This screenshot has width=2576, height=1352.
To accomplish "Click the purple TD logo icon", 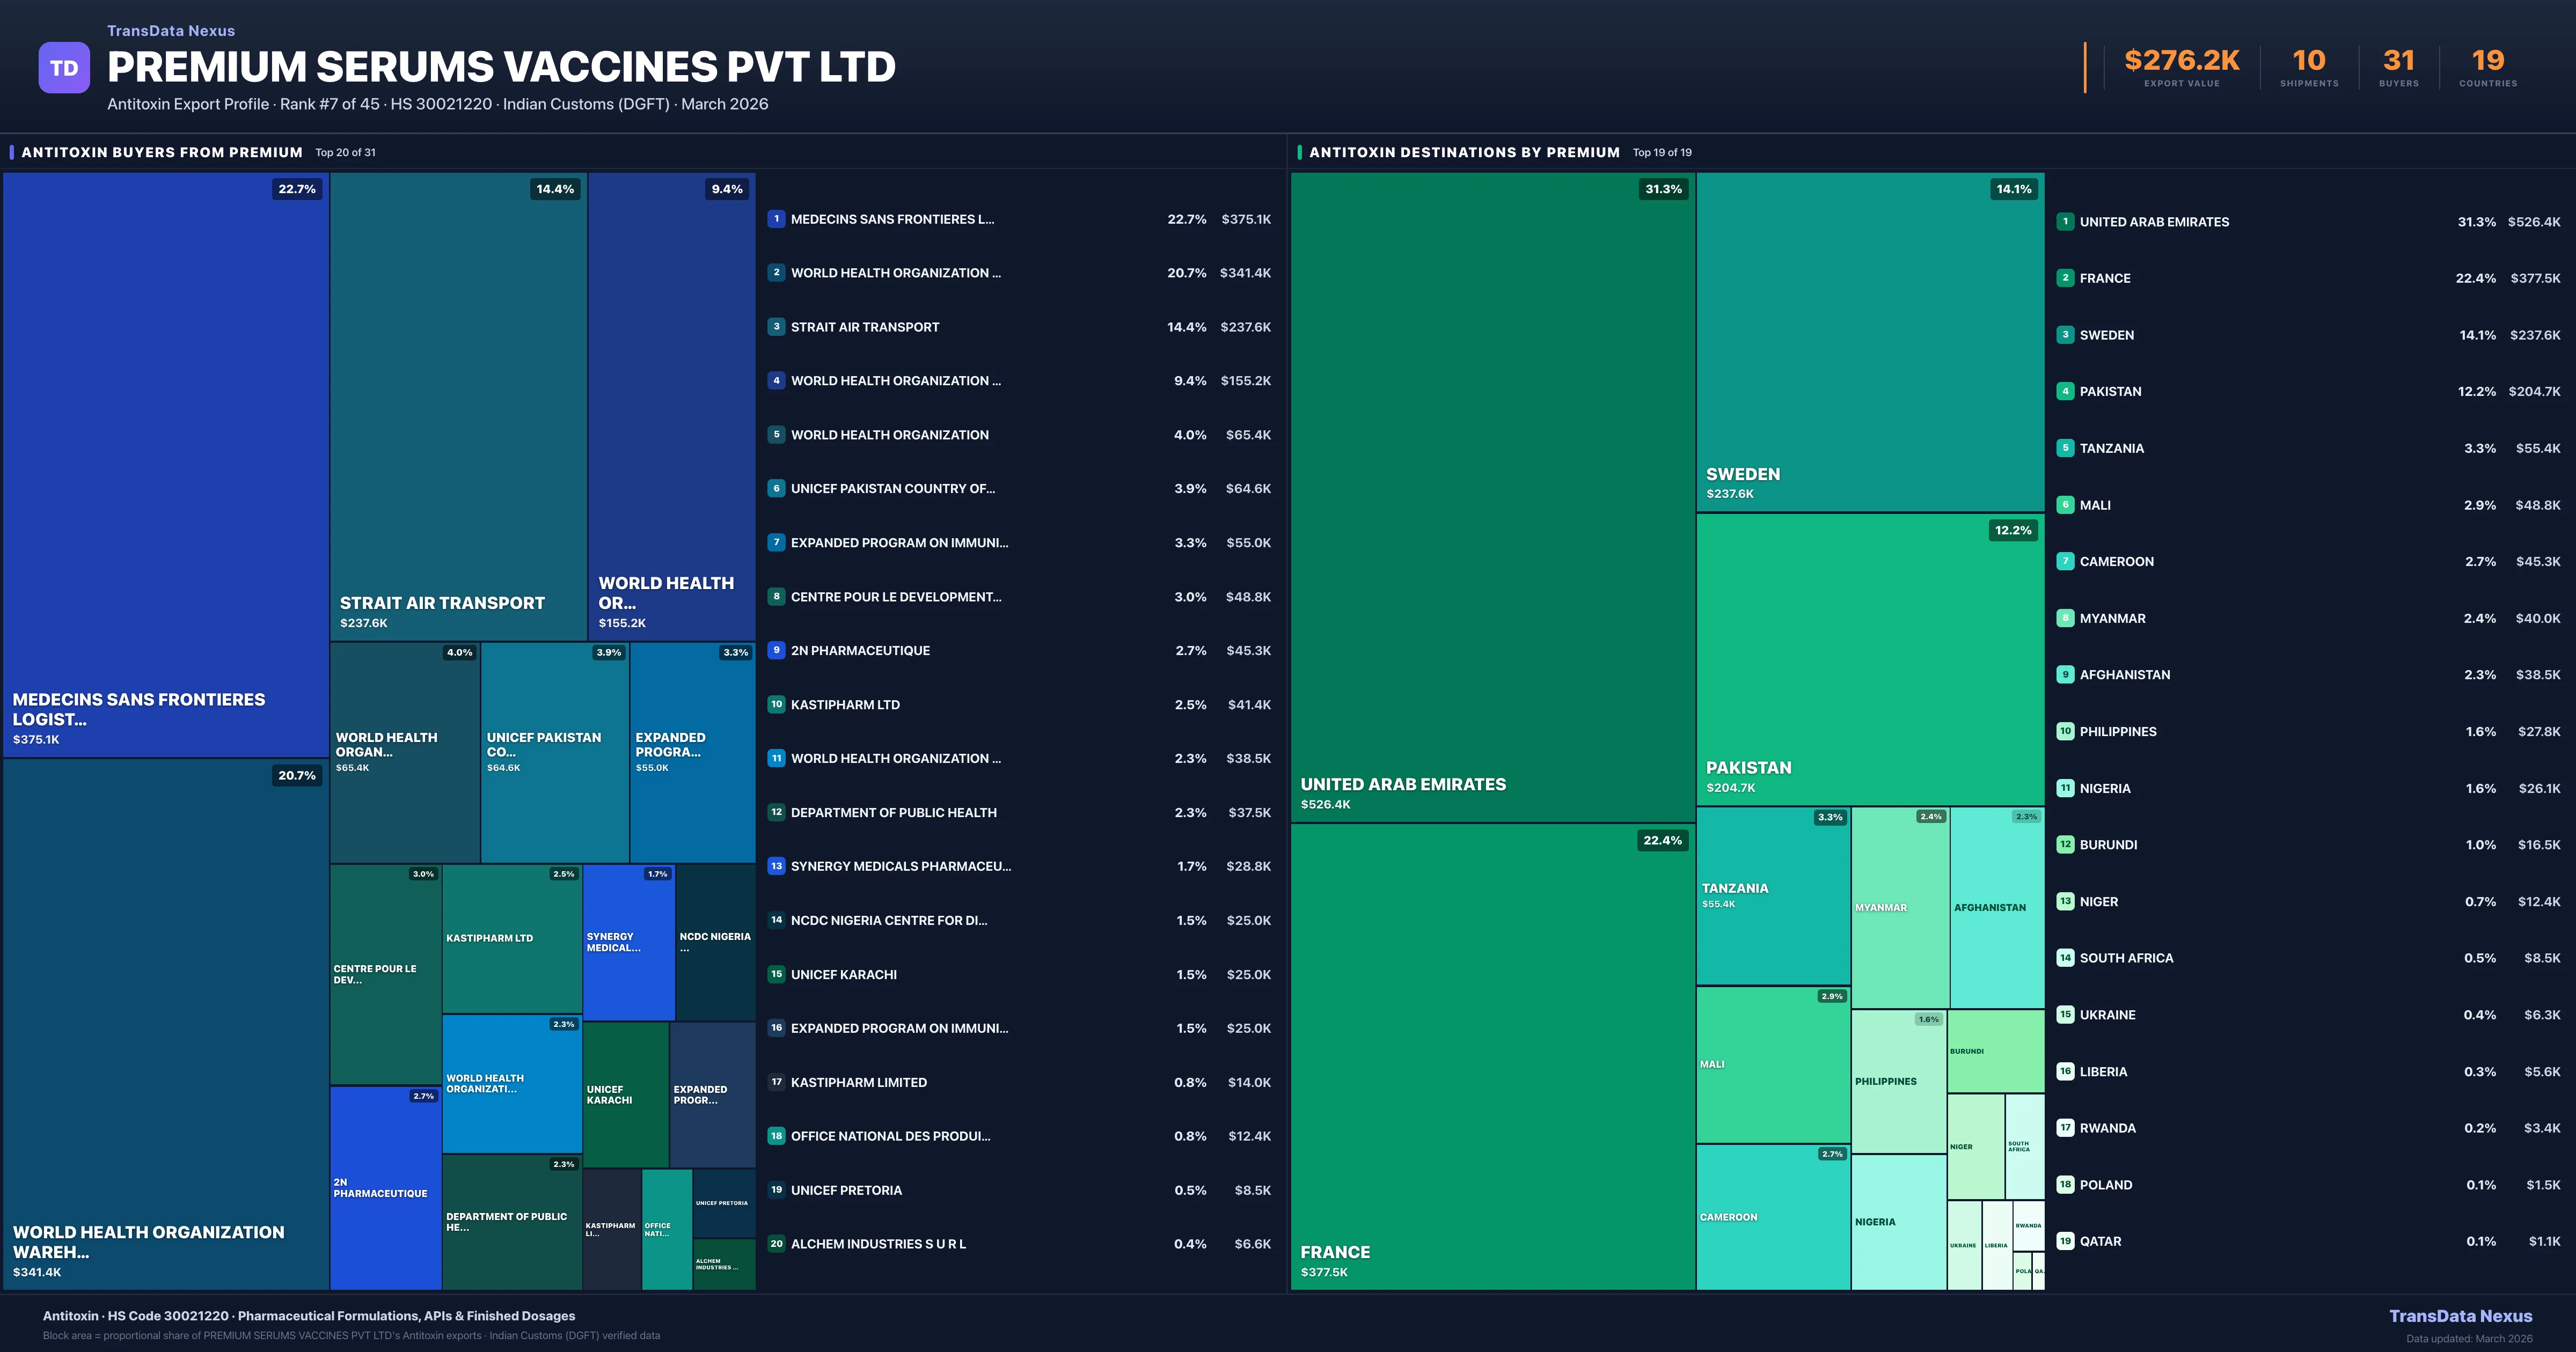I will coord(64,68).
